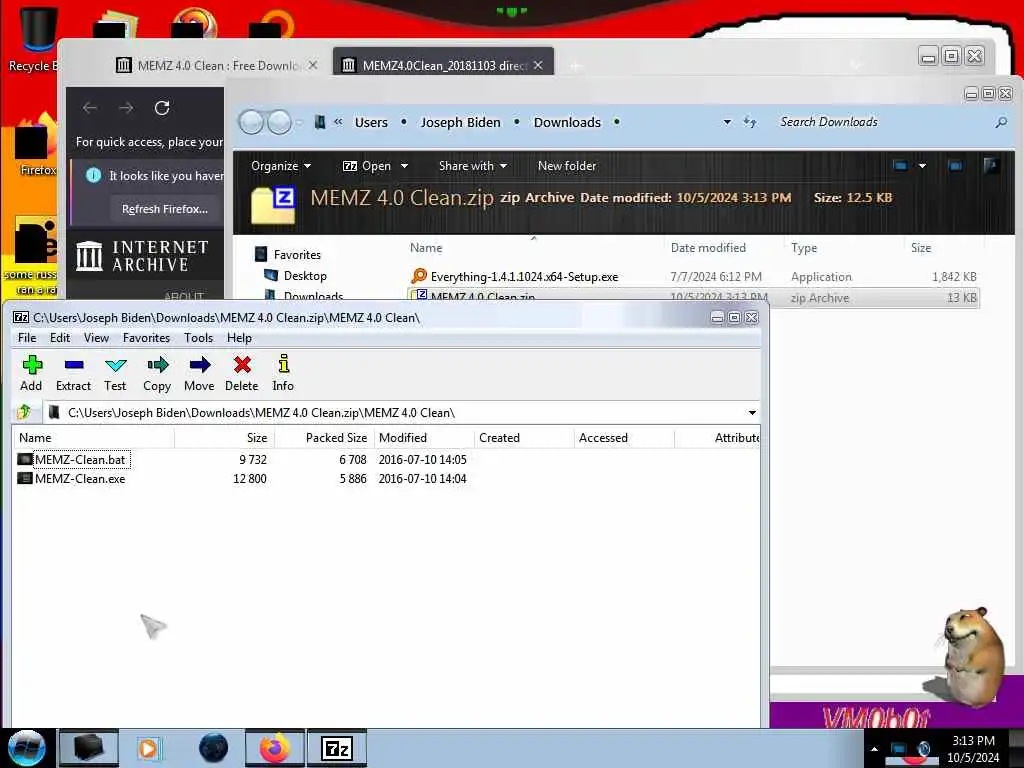Click Users in Explorer breadcrumb
Viewport: 1024px width, 768px height.
(371, 122)
